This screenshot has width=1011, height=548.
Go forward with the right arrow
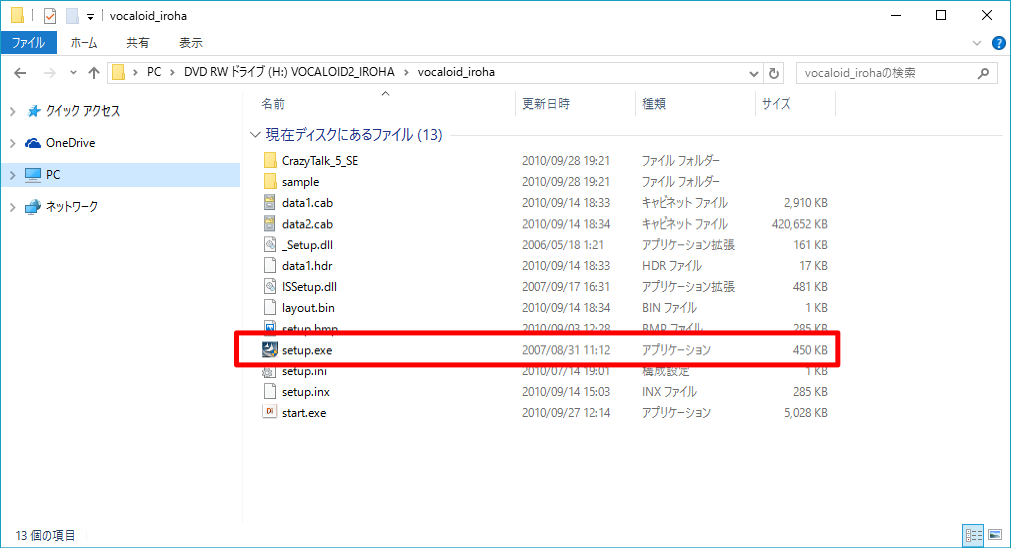(x=50, y=73)
